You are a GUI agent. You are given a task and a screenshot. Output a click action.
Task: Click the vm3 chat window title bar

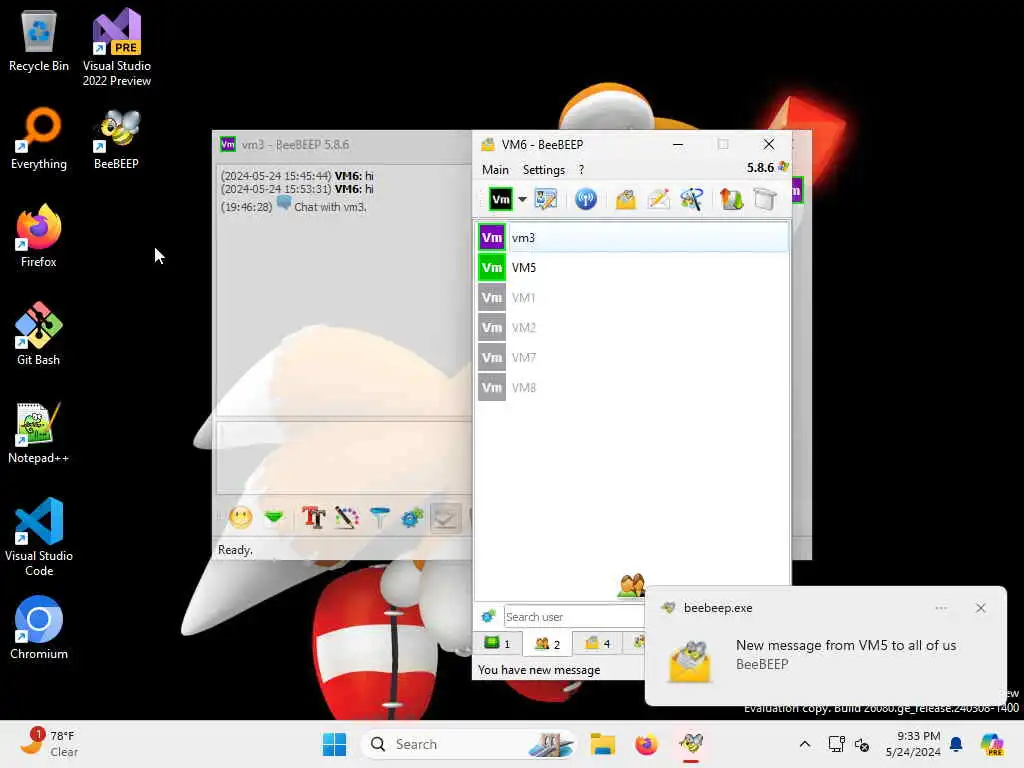pyautogui.click(x=344, y=144)
